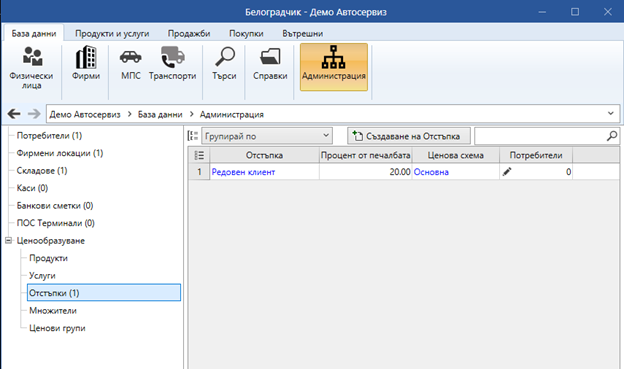Click the grouping icon beside Групирай по
Screen dimensions: 624x369
pyautogui.click(x=193, y=136)
